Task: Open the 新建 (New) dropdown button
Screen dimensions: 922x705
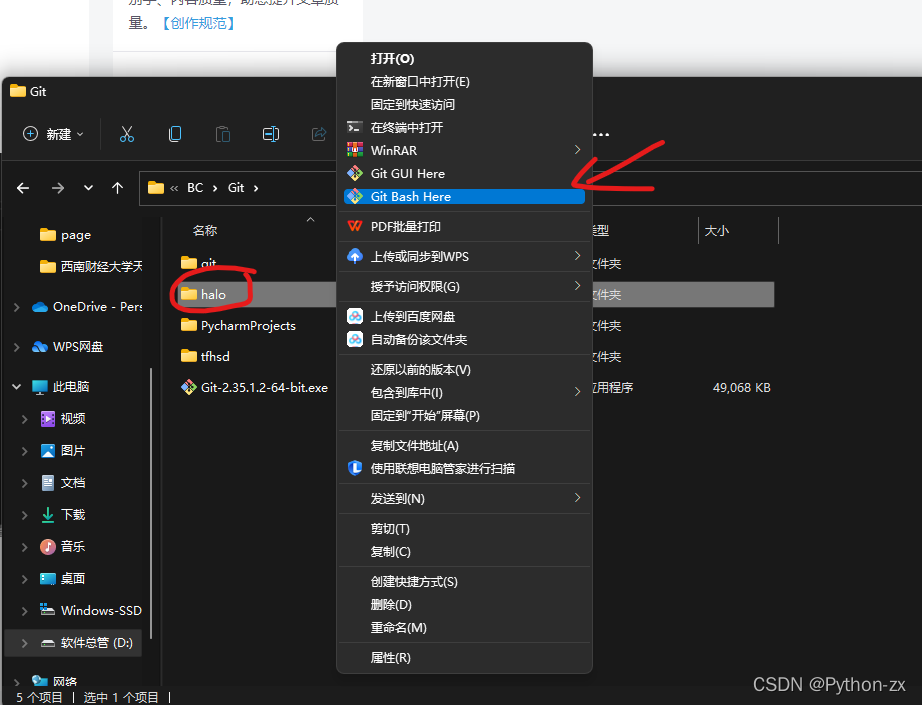Action: 53,134
